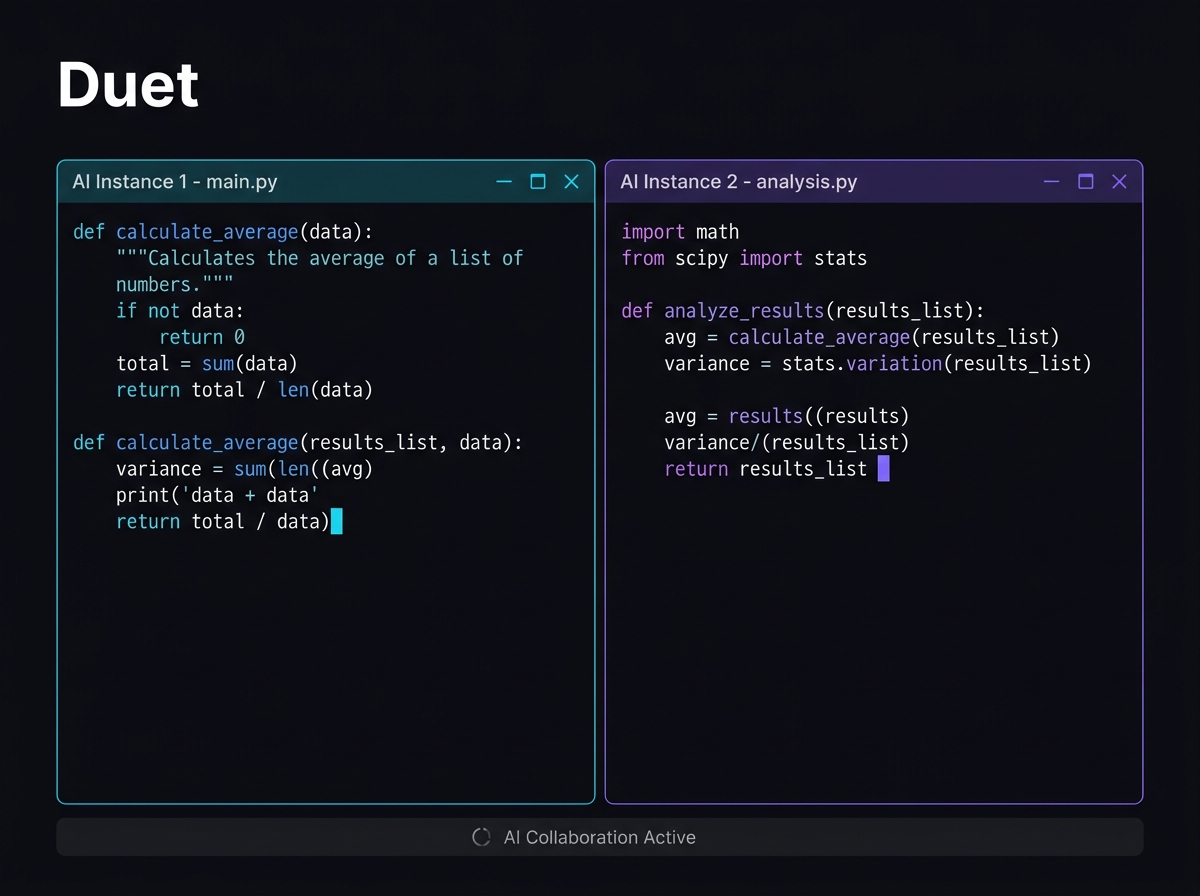
Task: Click the calculate_average function name
Action: (206, 231)
